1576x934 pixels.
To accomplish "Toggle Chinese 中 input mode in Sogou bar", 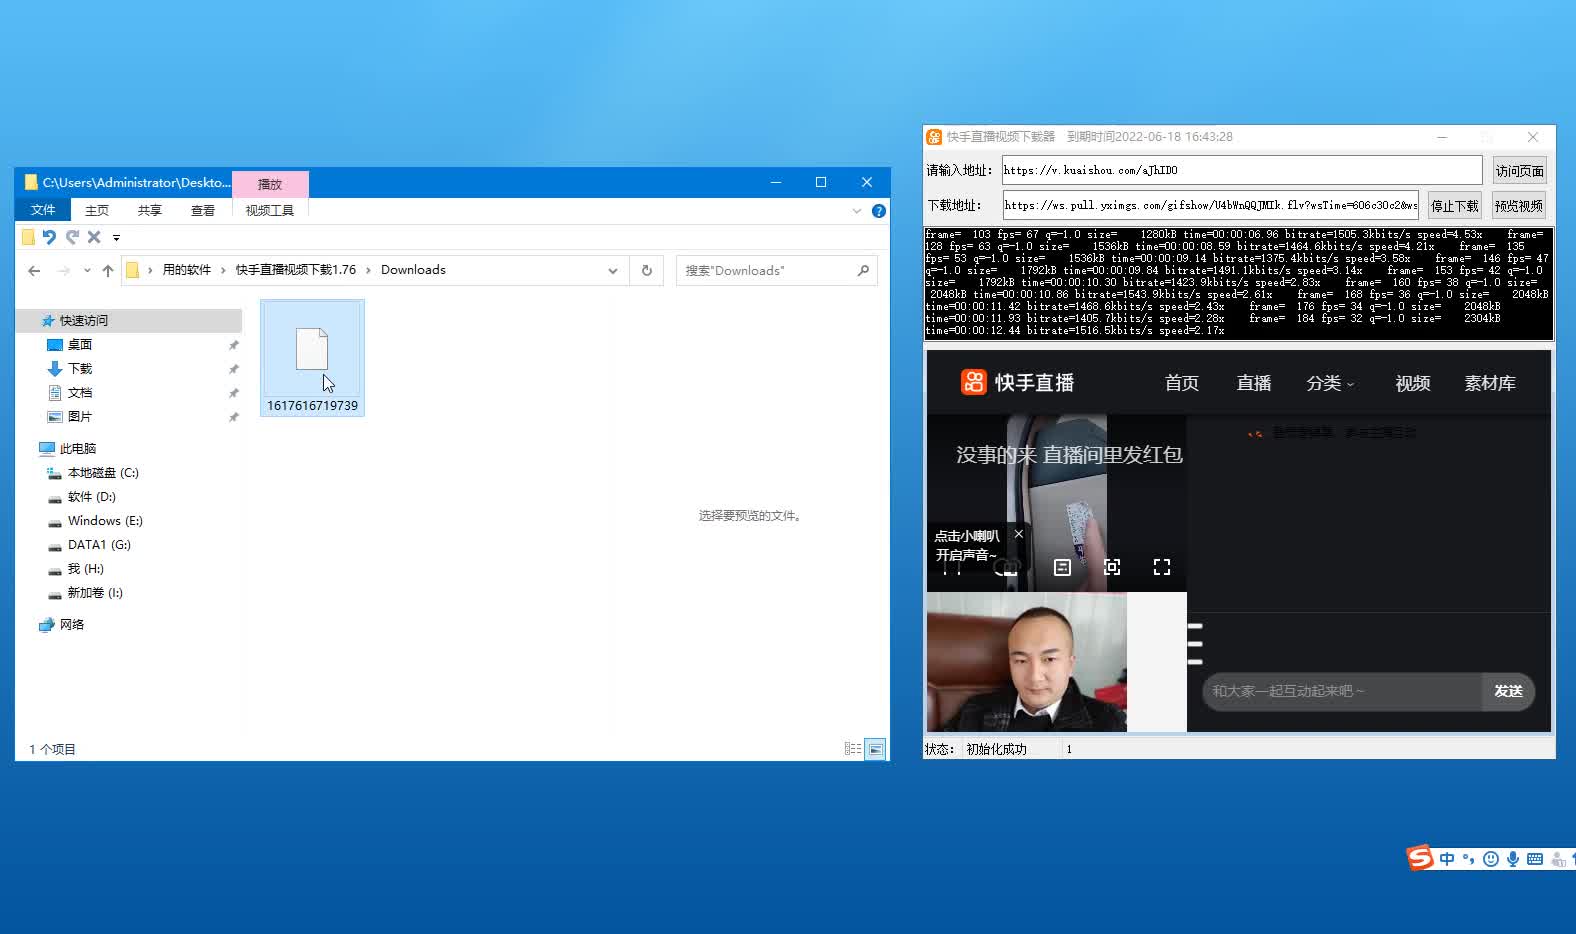I will tap(1447, 859).
